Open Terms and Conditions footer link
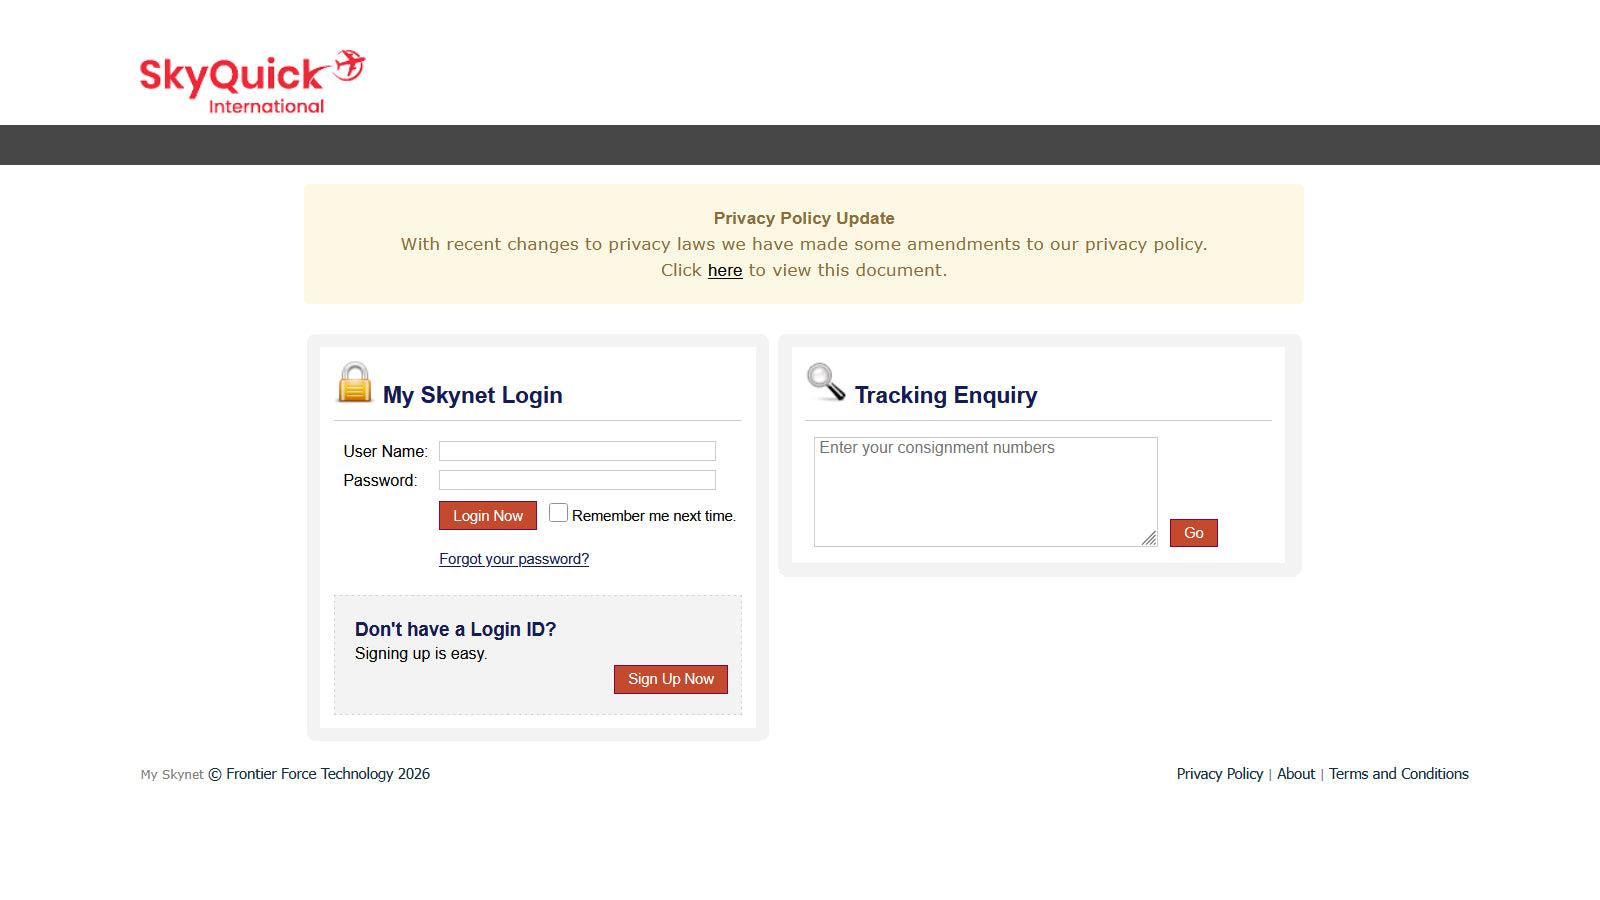1600x900 pixels. pos(1398,774)
